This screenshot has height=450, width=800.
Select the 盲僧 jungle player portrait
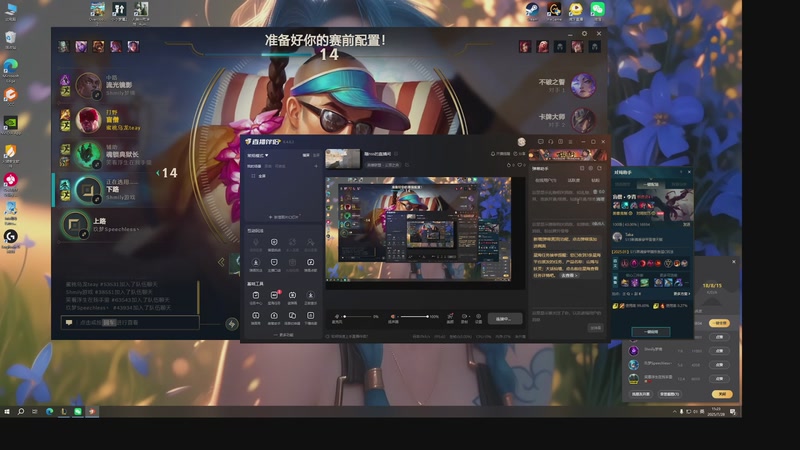(88, 120)
